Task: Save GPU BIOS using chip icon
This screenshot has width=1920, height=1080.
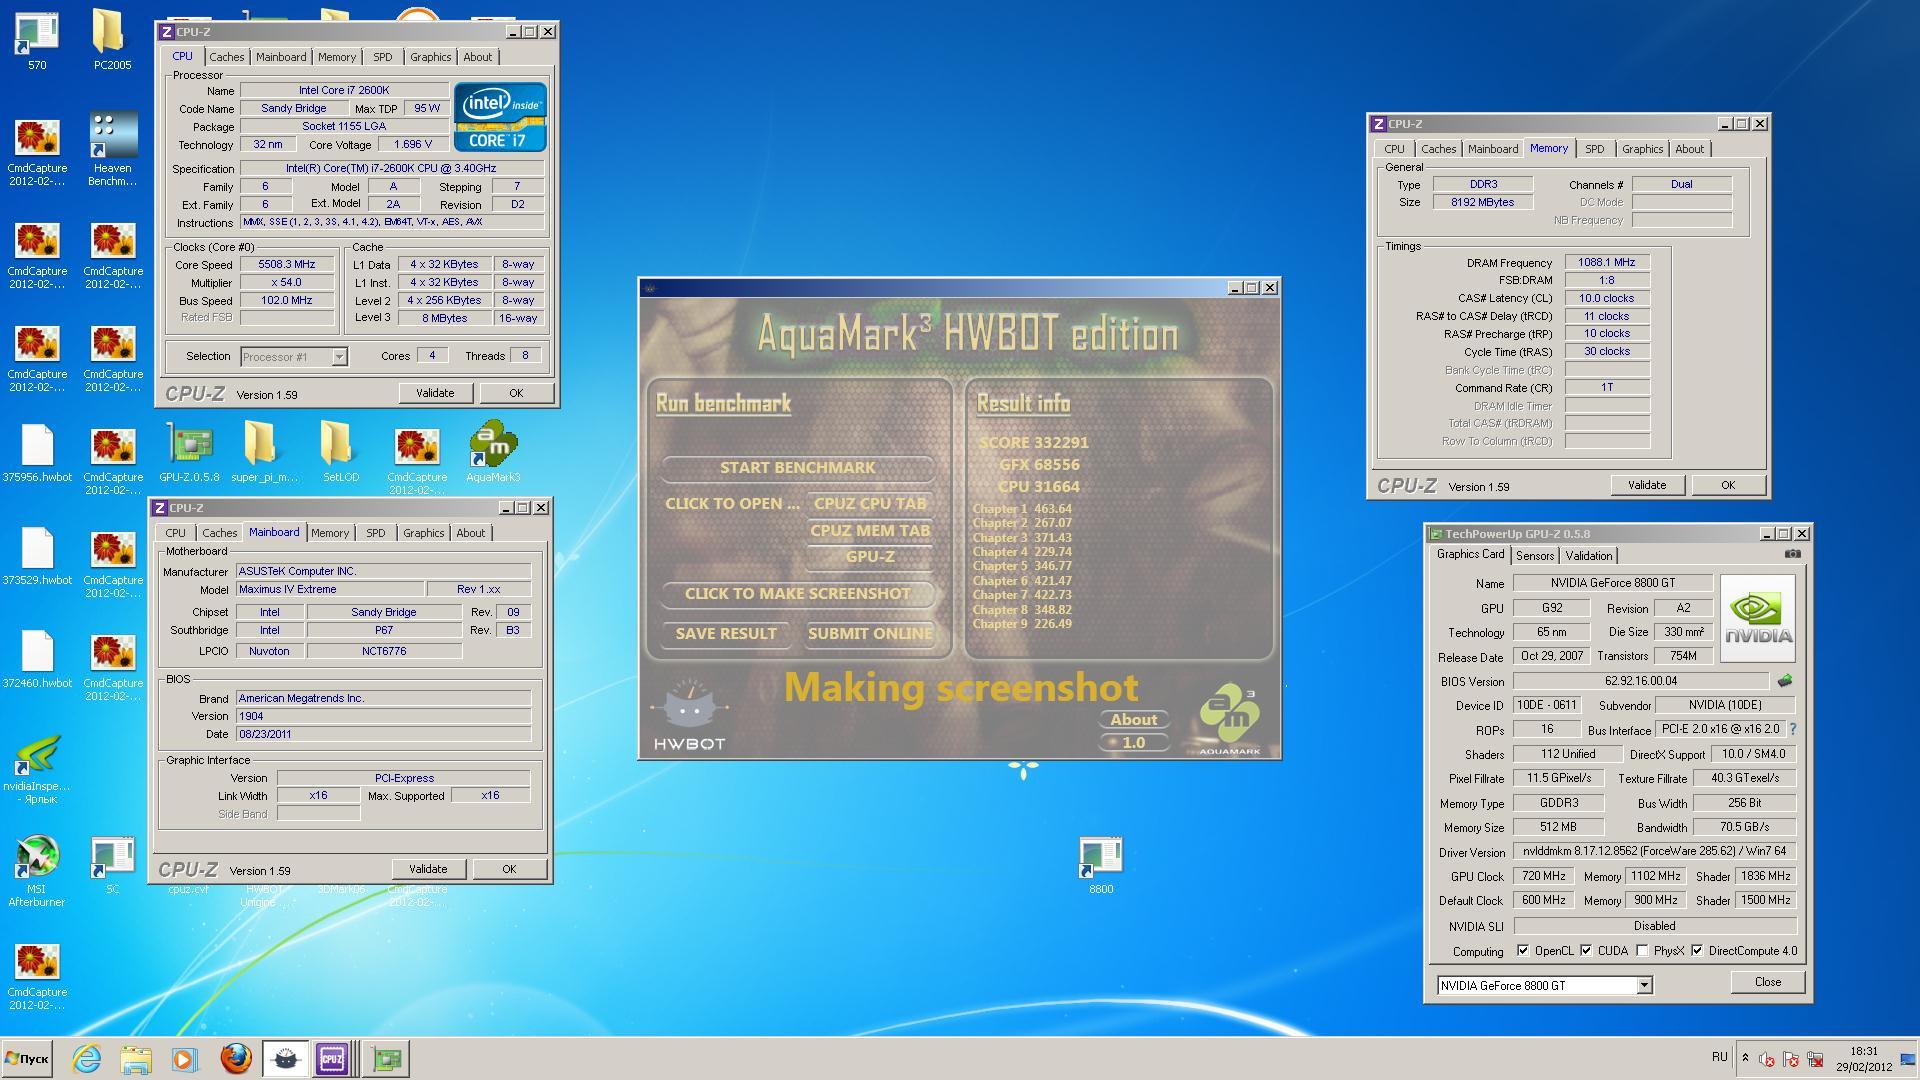Action: point(1785,681)
